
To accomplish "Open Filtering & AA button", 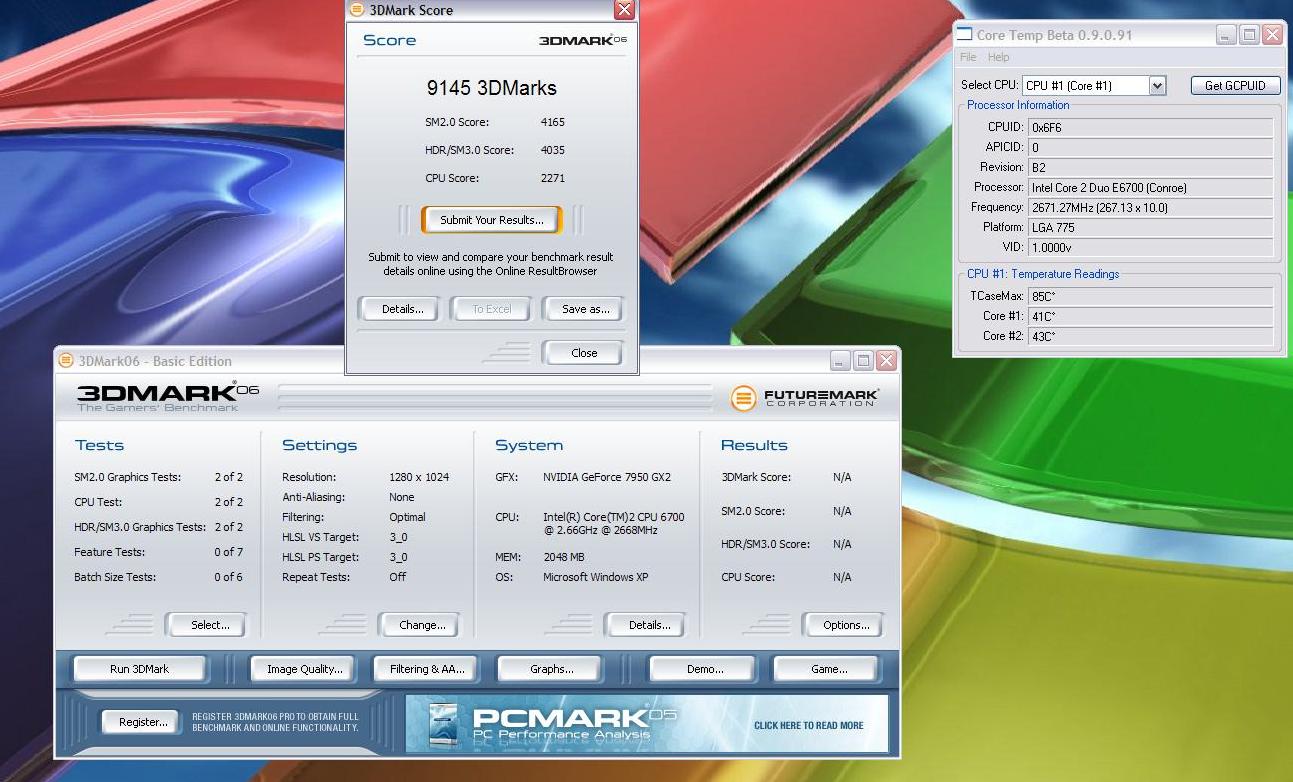I will [427, 669].
